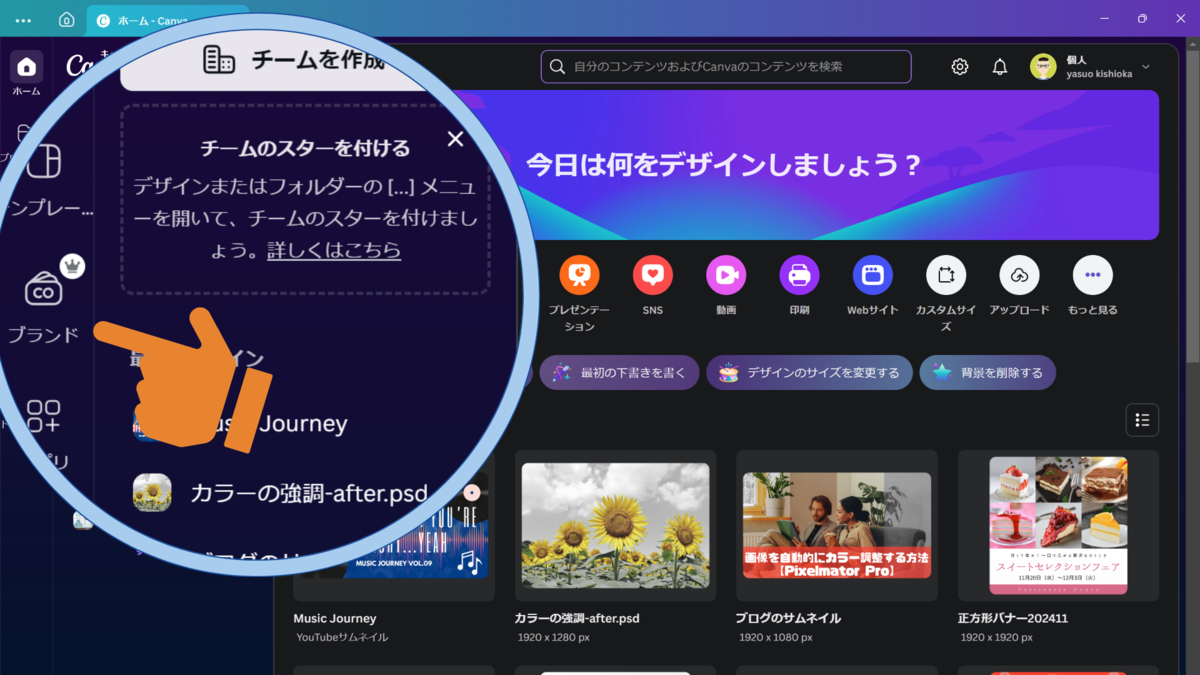Open the ブログのサムネイル design thumbnail
Image resolution: width=1200 pixels, height=675 pixels.
(x=837, y=525)
